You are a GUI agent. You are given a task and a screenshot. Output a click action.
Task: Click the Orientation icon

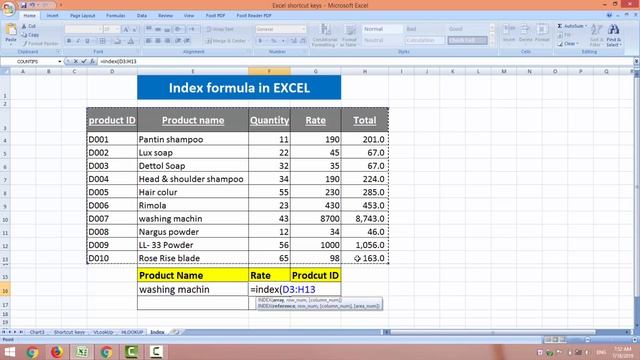(179, 29)
